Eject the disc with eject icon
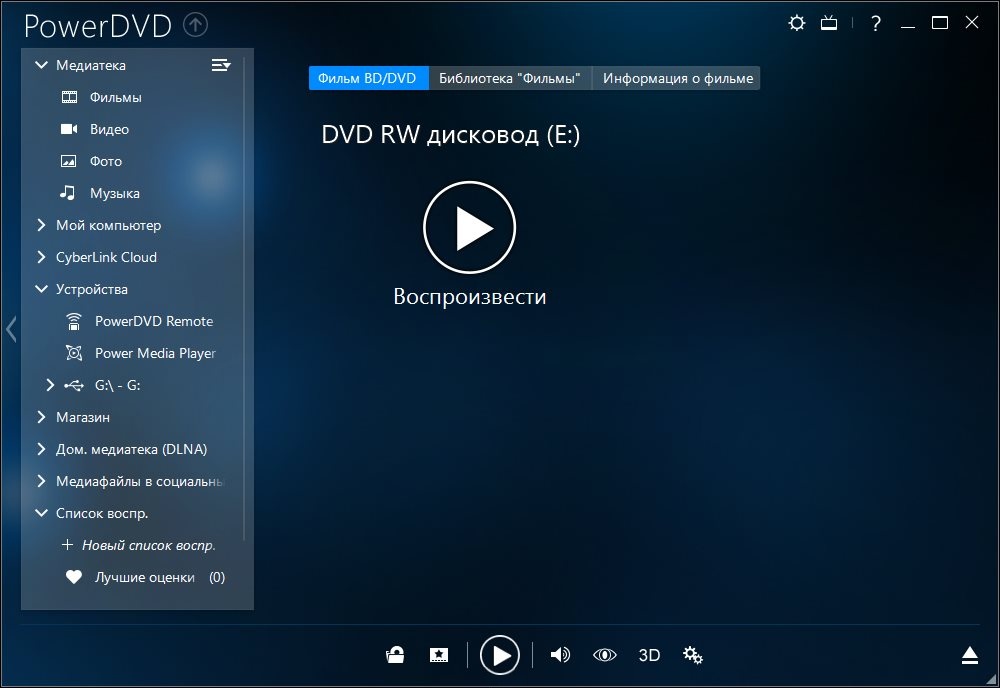The image size is (1000, 688). click(x=970, y=655)
